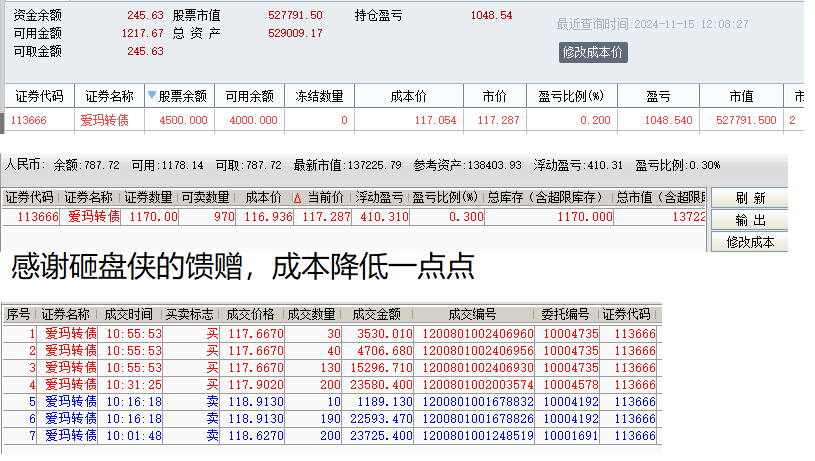Screen dimensions: 815x461
Task: Click the 可卖数量 column header
Action: coord(210,198)
